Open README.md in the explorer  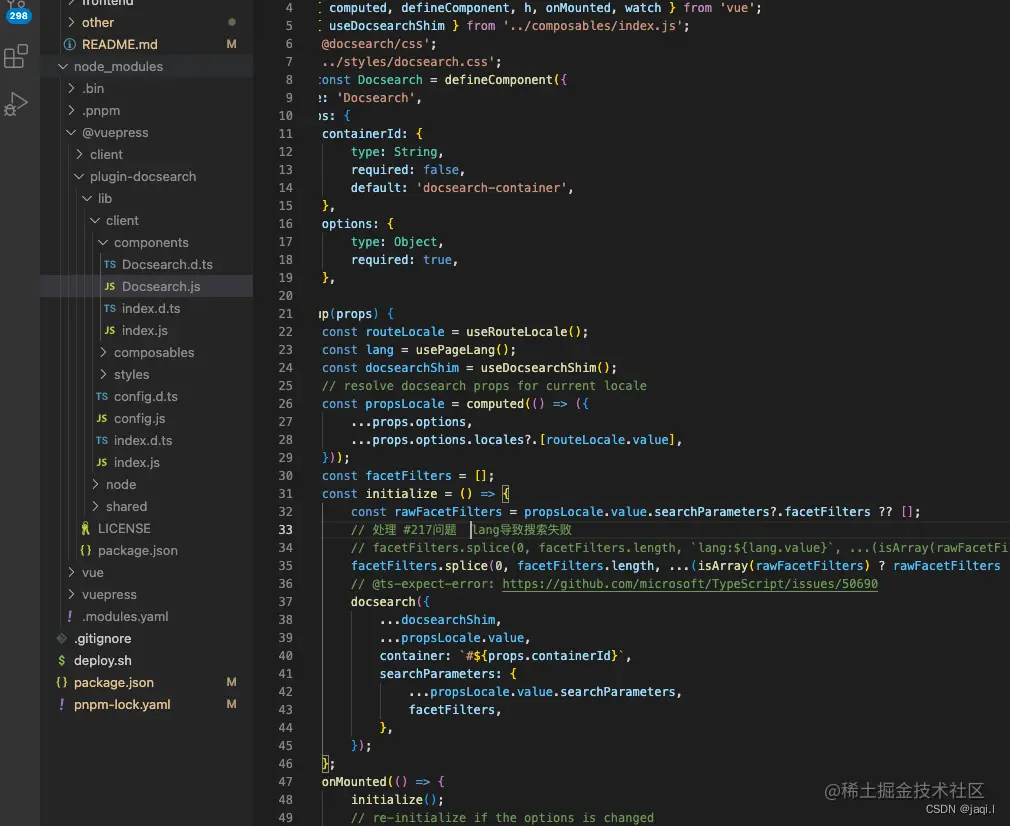pyautogui.click(x=119, y=44)
